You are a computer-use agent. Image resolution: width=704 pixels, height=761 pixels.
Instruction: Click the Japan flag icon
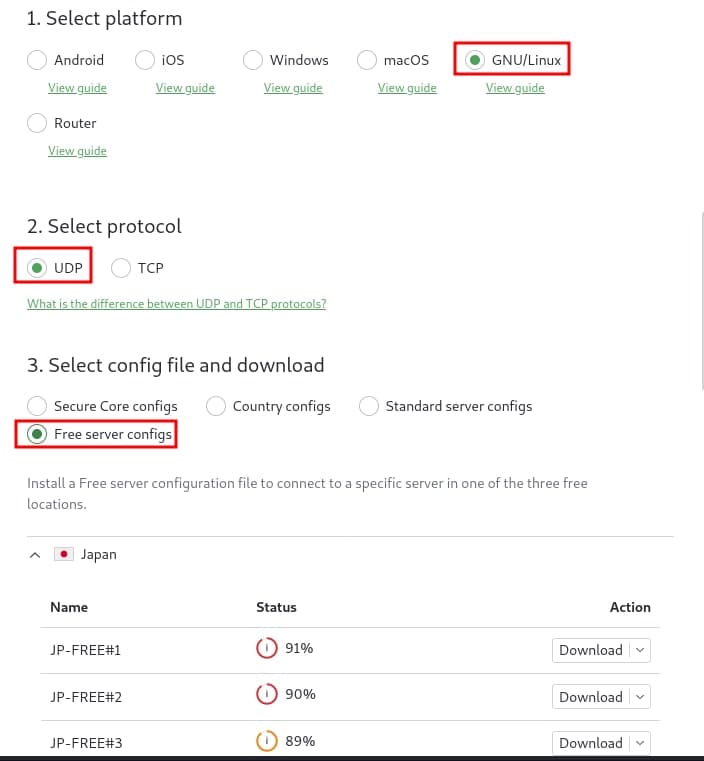click(x=65, y=554)
